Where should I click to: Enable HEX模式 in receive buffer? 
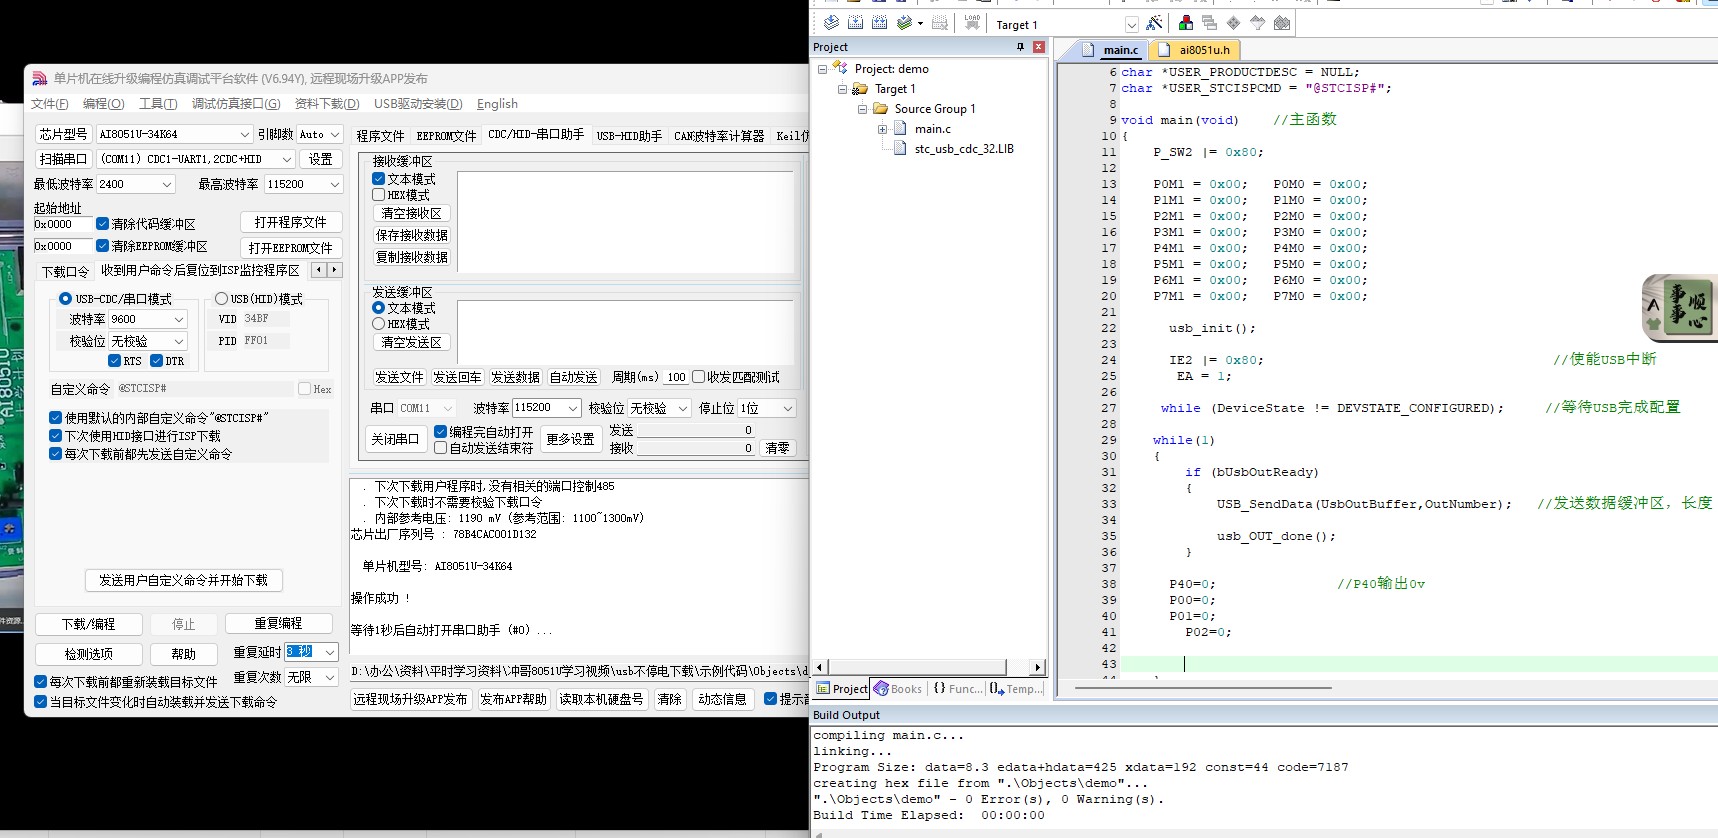(x=378, y=195)
